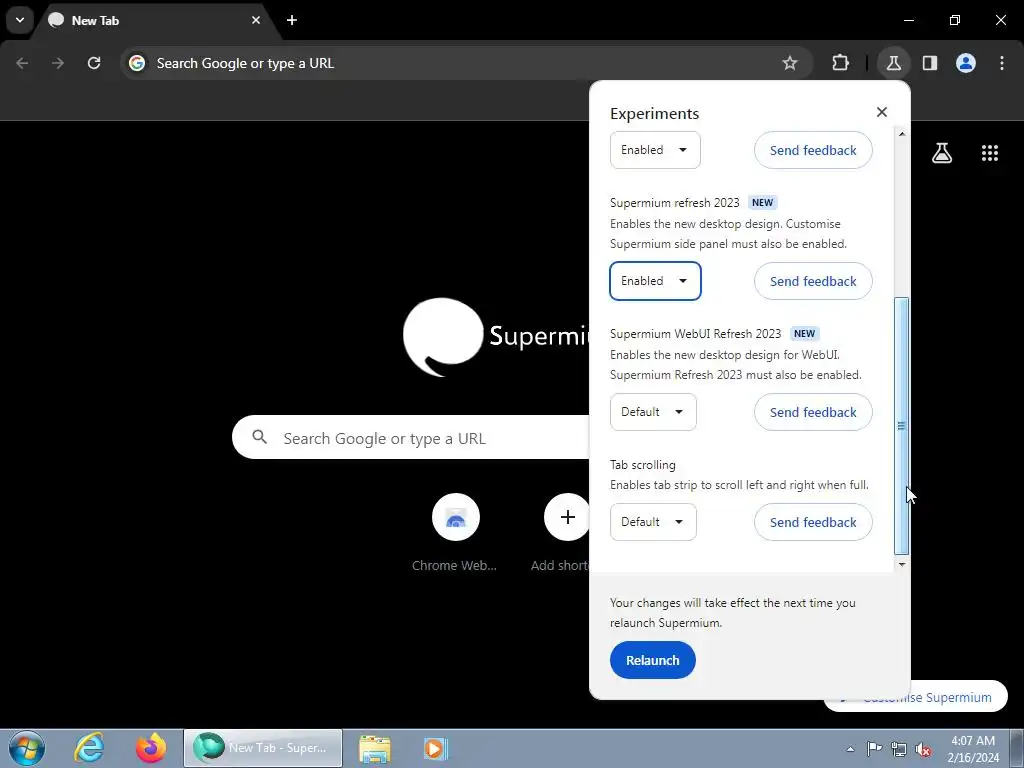
Task: Click the magnifier icon in search box
Action: [x=259, y=437]
